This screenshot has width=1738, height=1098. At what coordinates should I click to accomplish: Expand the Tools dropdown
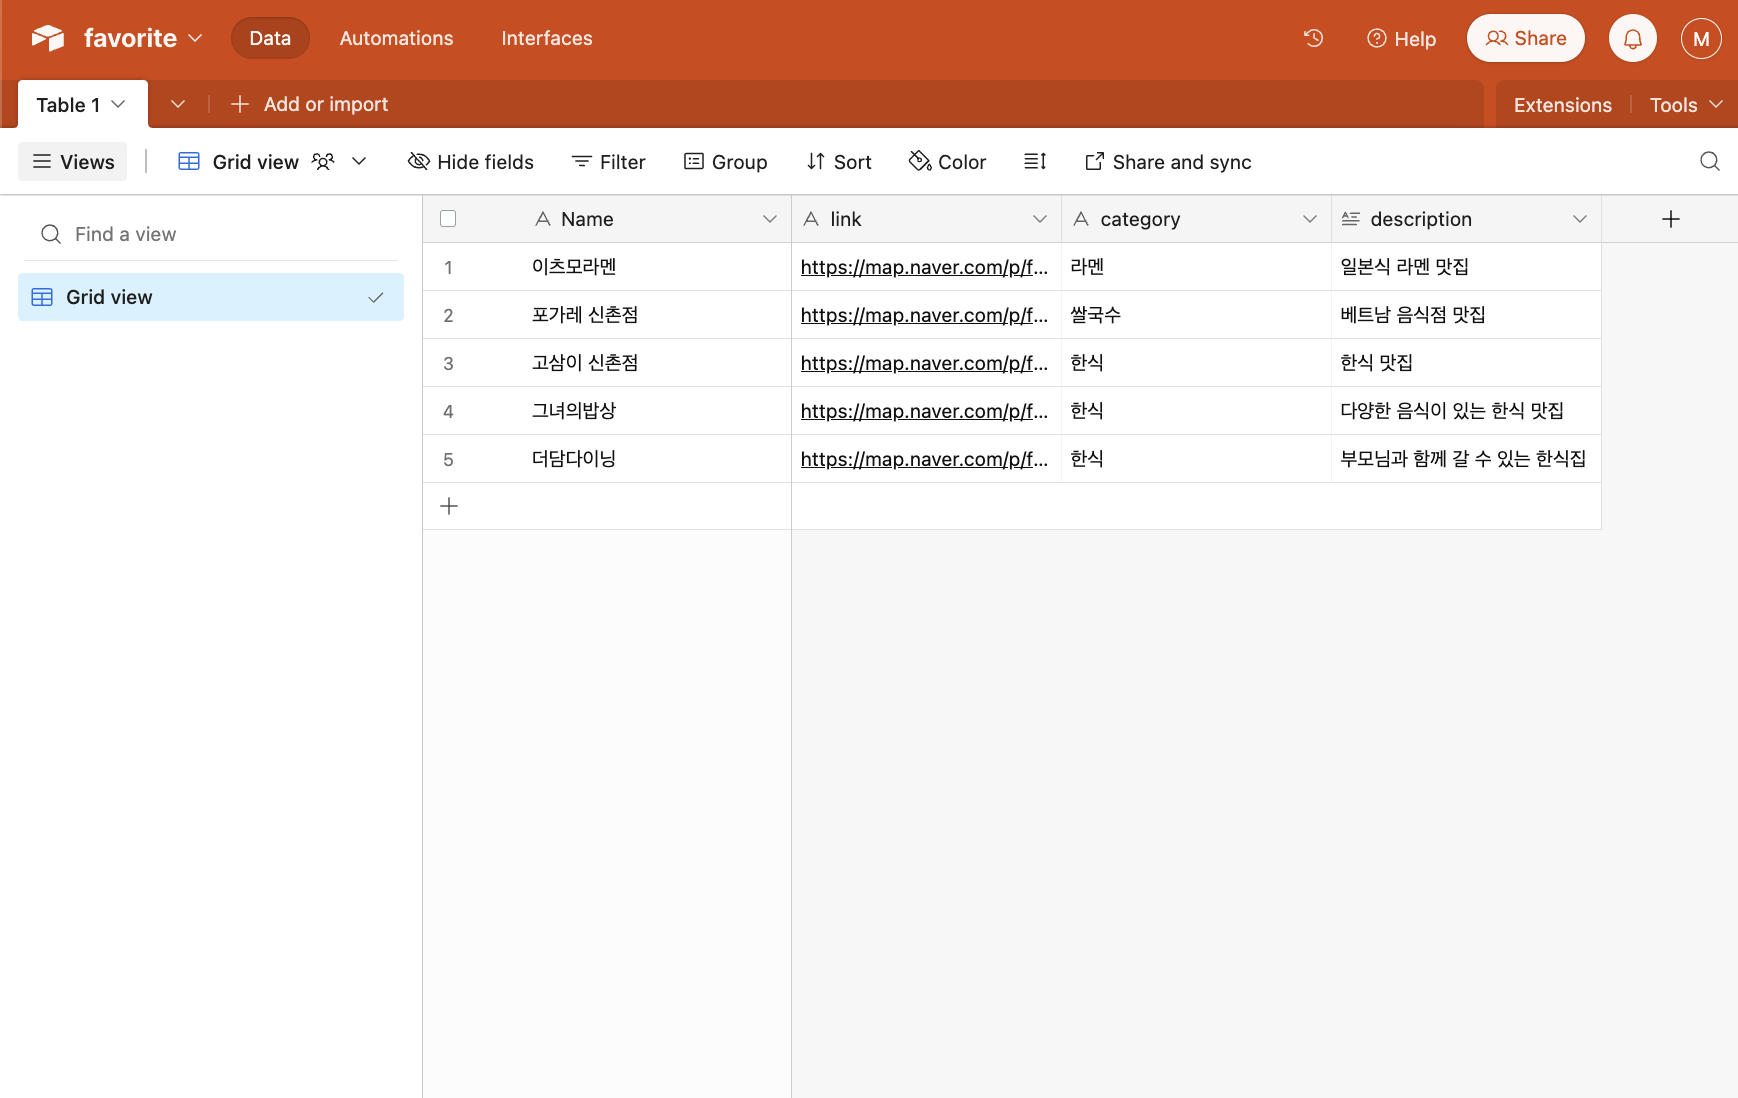coord(1686,104)
